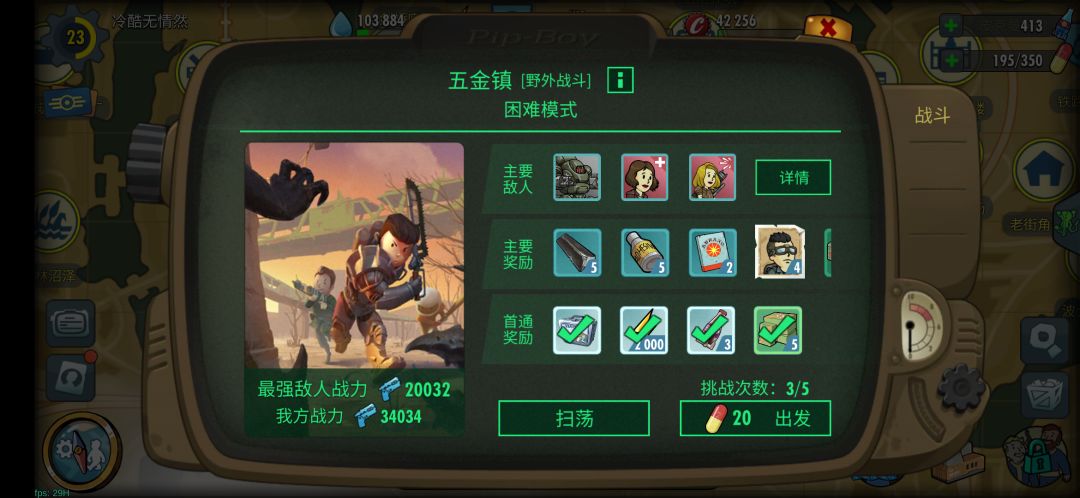1080x498 pixels.
Task: Select the power armor enemy icon
Action: pyautogui.click(x=577, y=177)
